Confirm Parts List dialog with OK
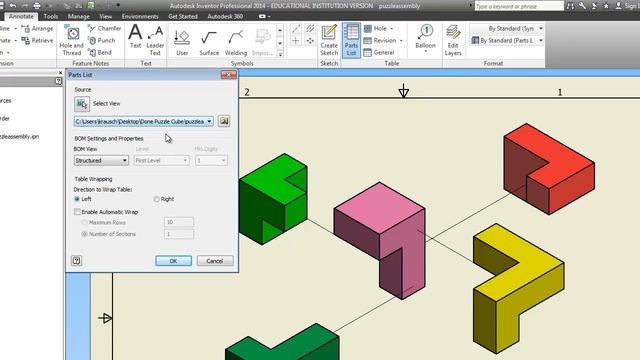The width and height of the screenshot is (640, 360). click(173, 261)
